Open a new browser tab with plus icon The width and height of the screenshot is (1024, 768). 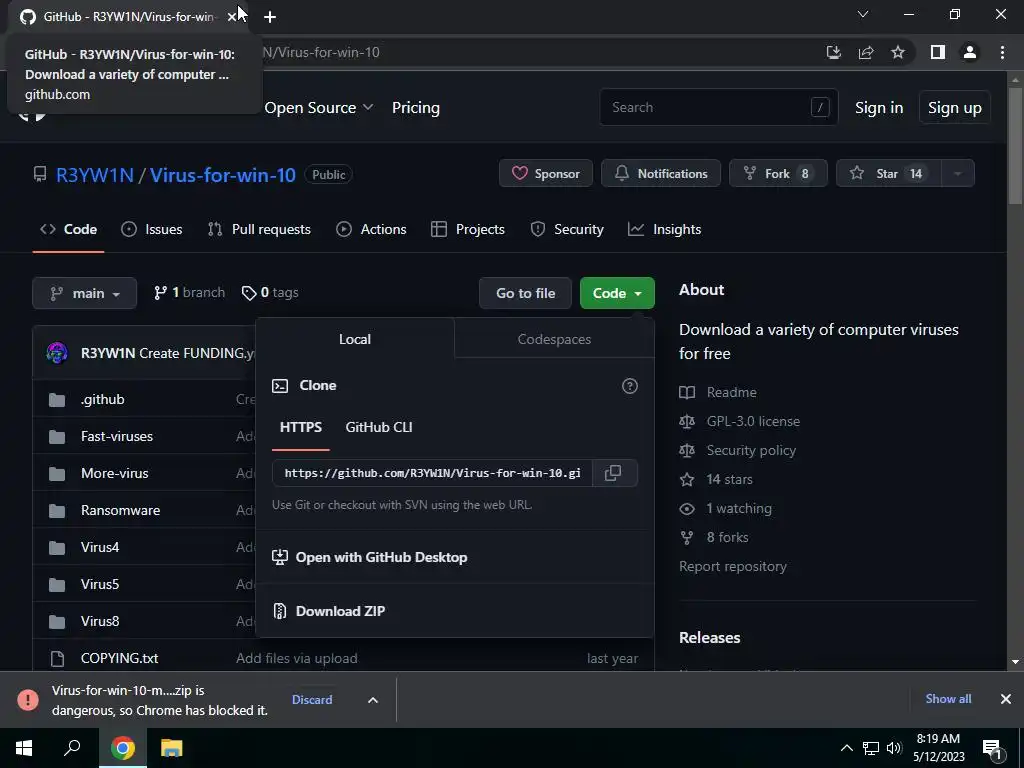[x=270, y=17]
